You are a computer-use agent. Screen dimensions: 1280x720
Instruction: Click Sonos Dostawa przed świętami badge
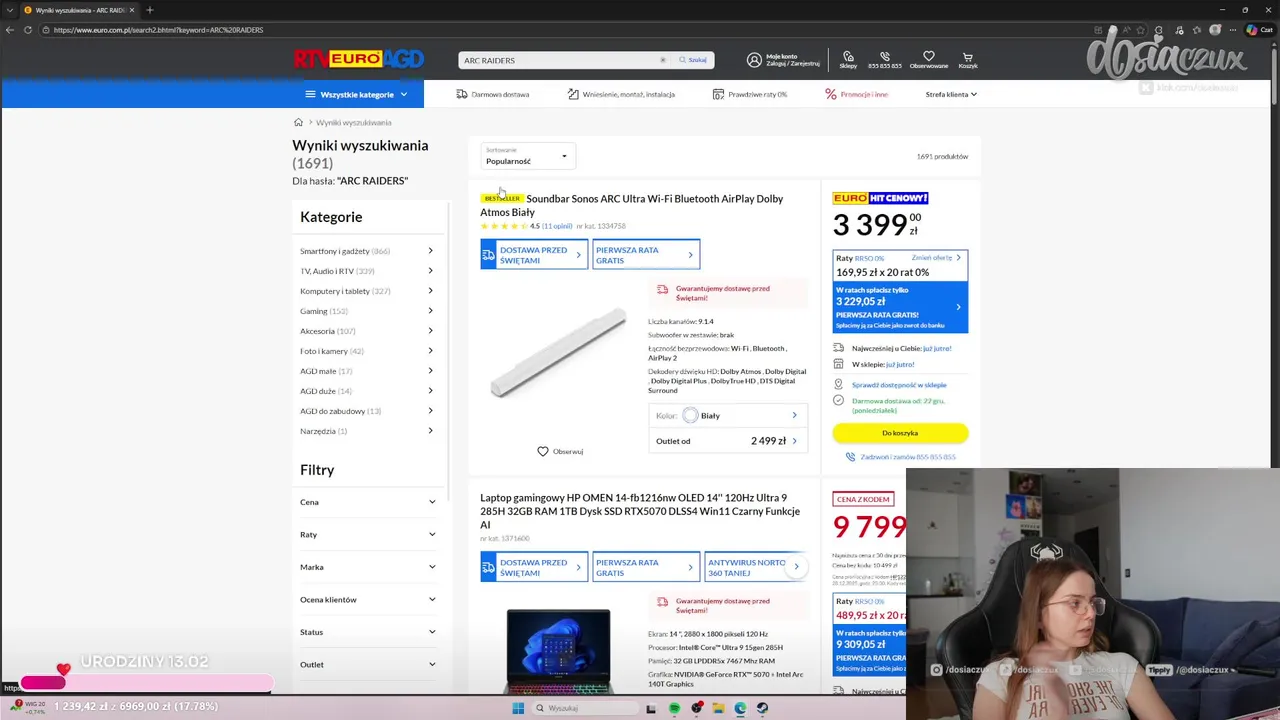click(x=534, y=255)
